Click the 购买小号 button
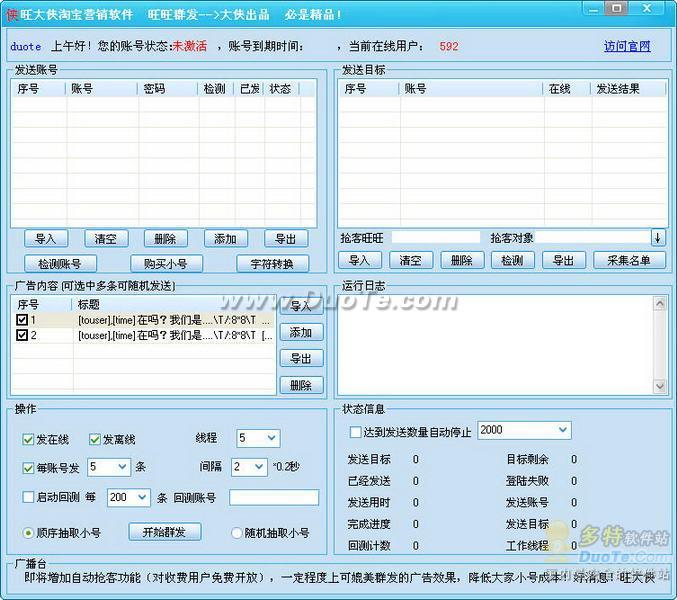 (x=166, y=263)
